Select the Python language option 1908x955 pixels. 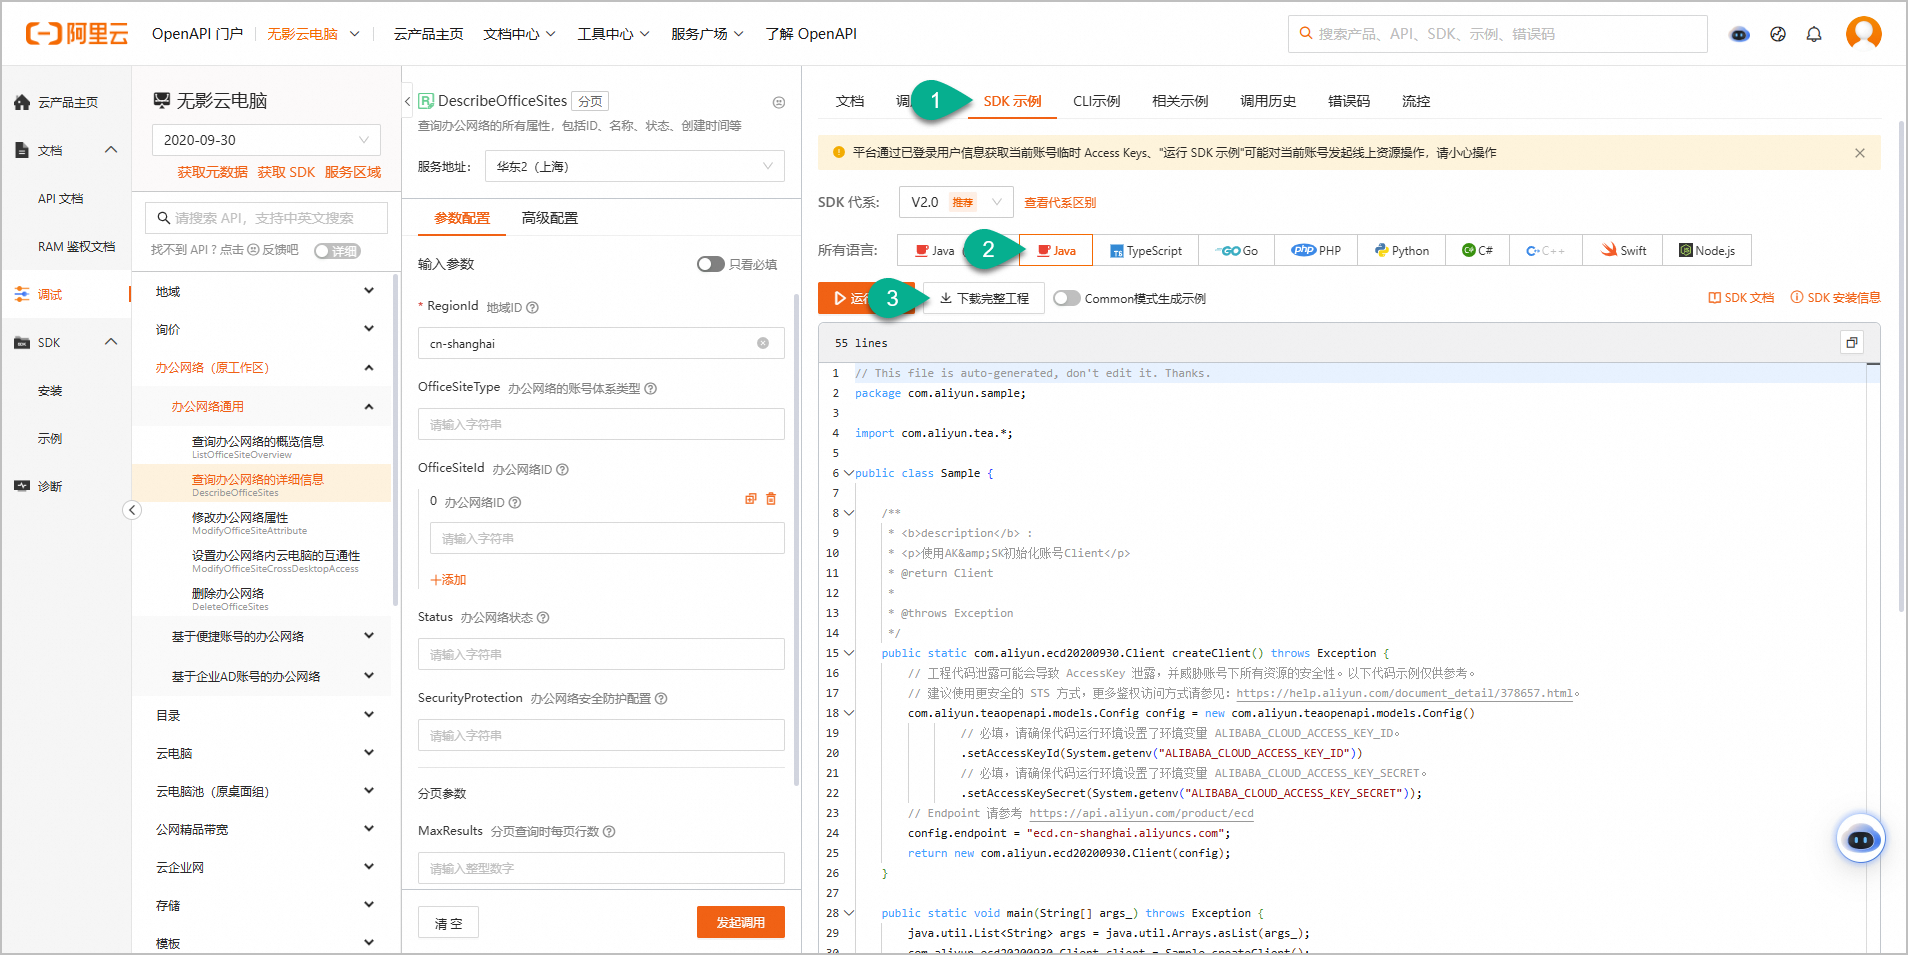pos(1401,250)
